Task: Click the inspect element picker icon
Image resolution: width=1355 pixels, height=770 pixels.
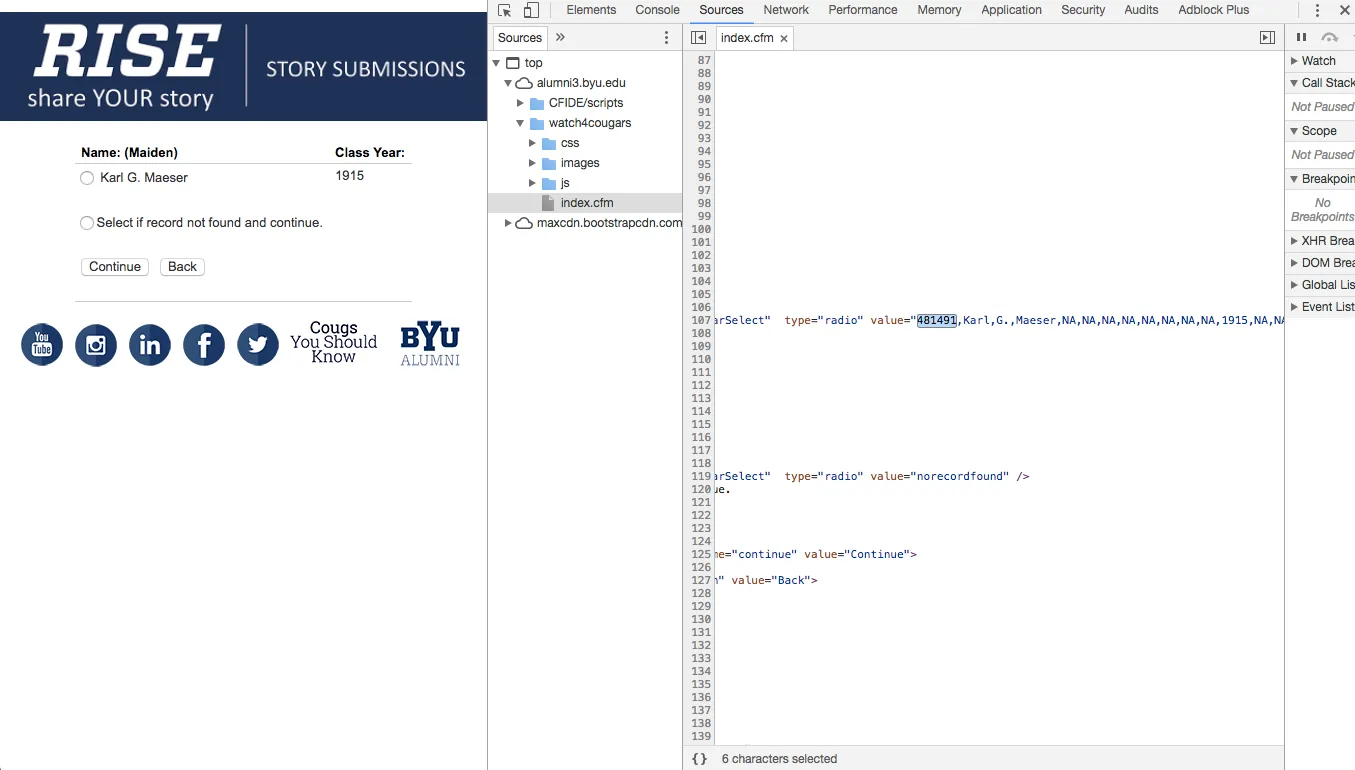Action: coord(505,10)
